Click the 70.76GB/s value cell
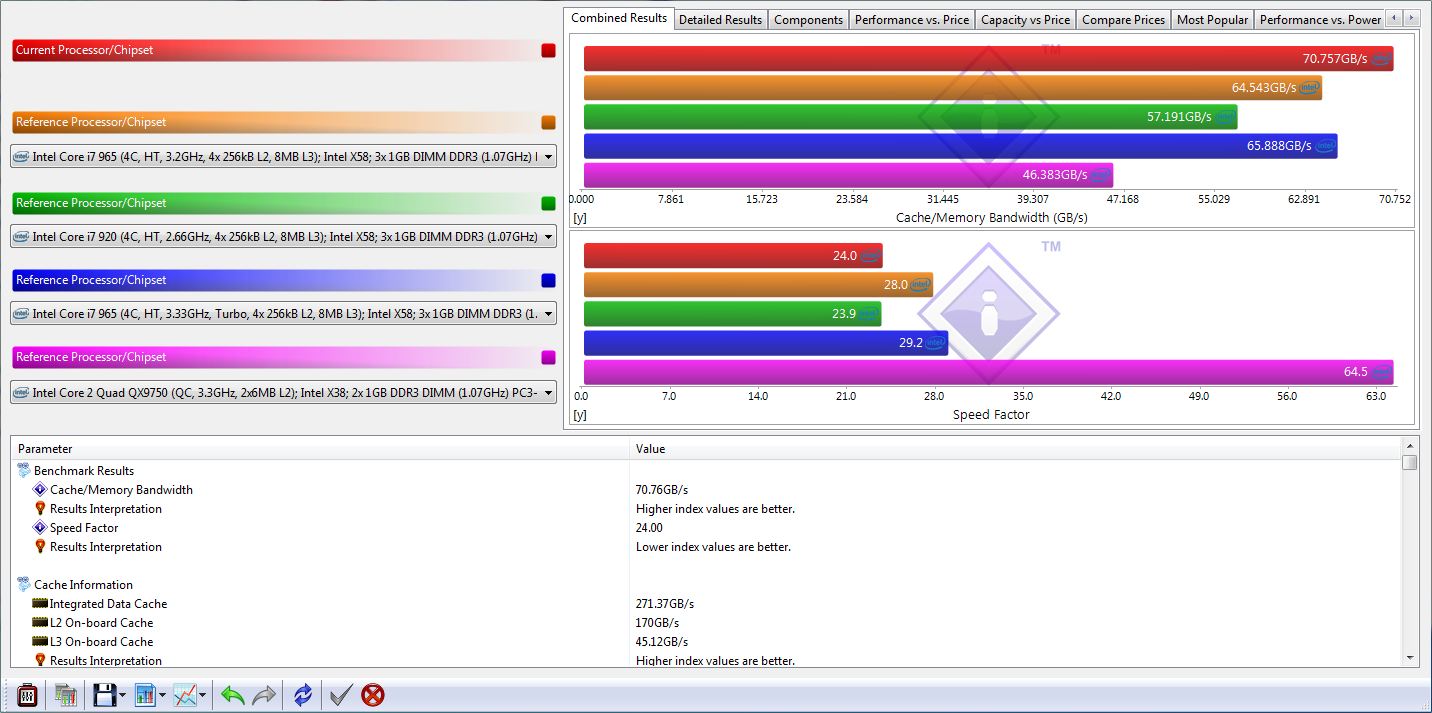 [x=662, y=490]
